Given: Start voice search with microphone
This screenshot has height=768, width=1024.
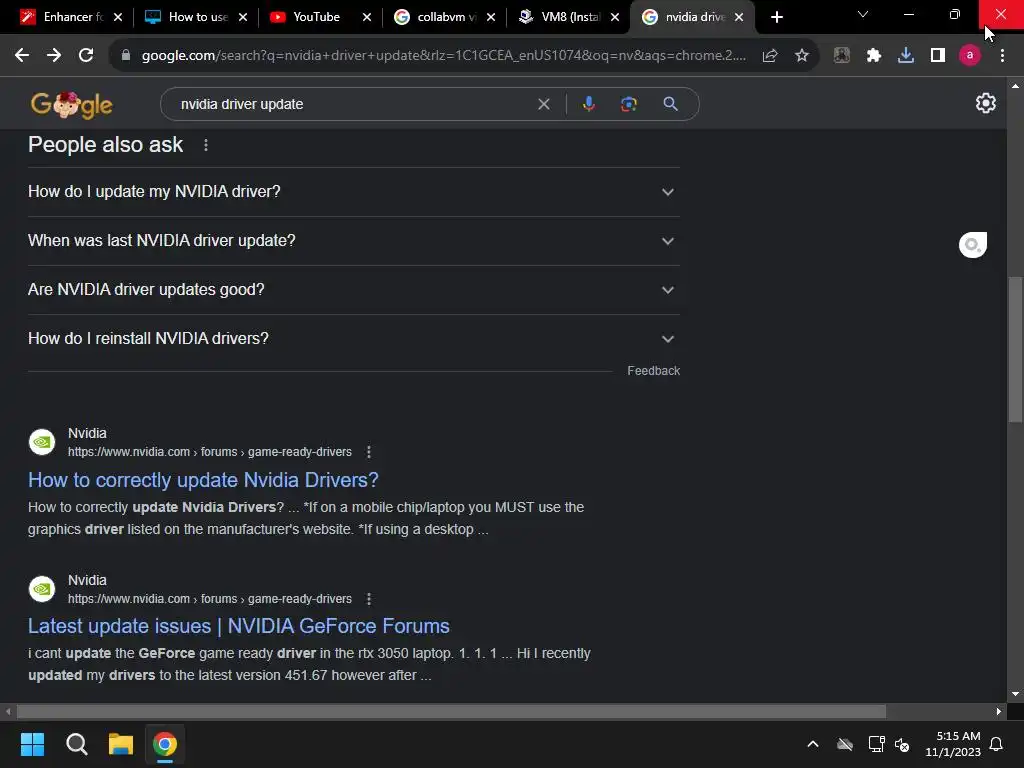Looking at the screenshot, I should click(x=588, y=104).
